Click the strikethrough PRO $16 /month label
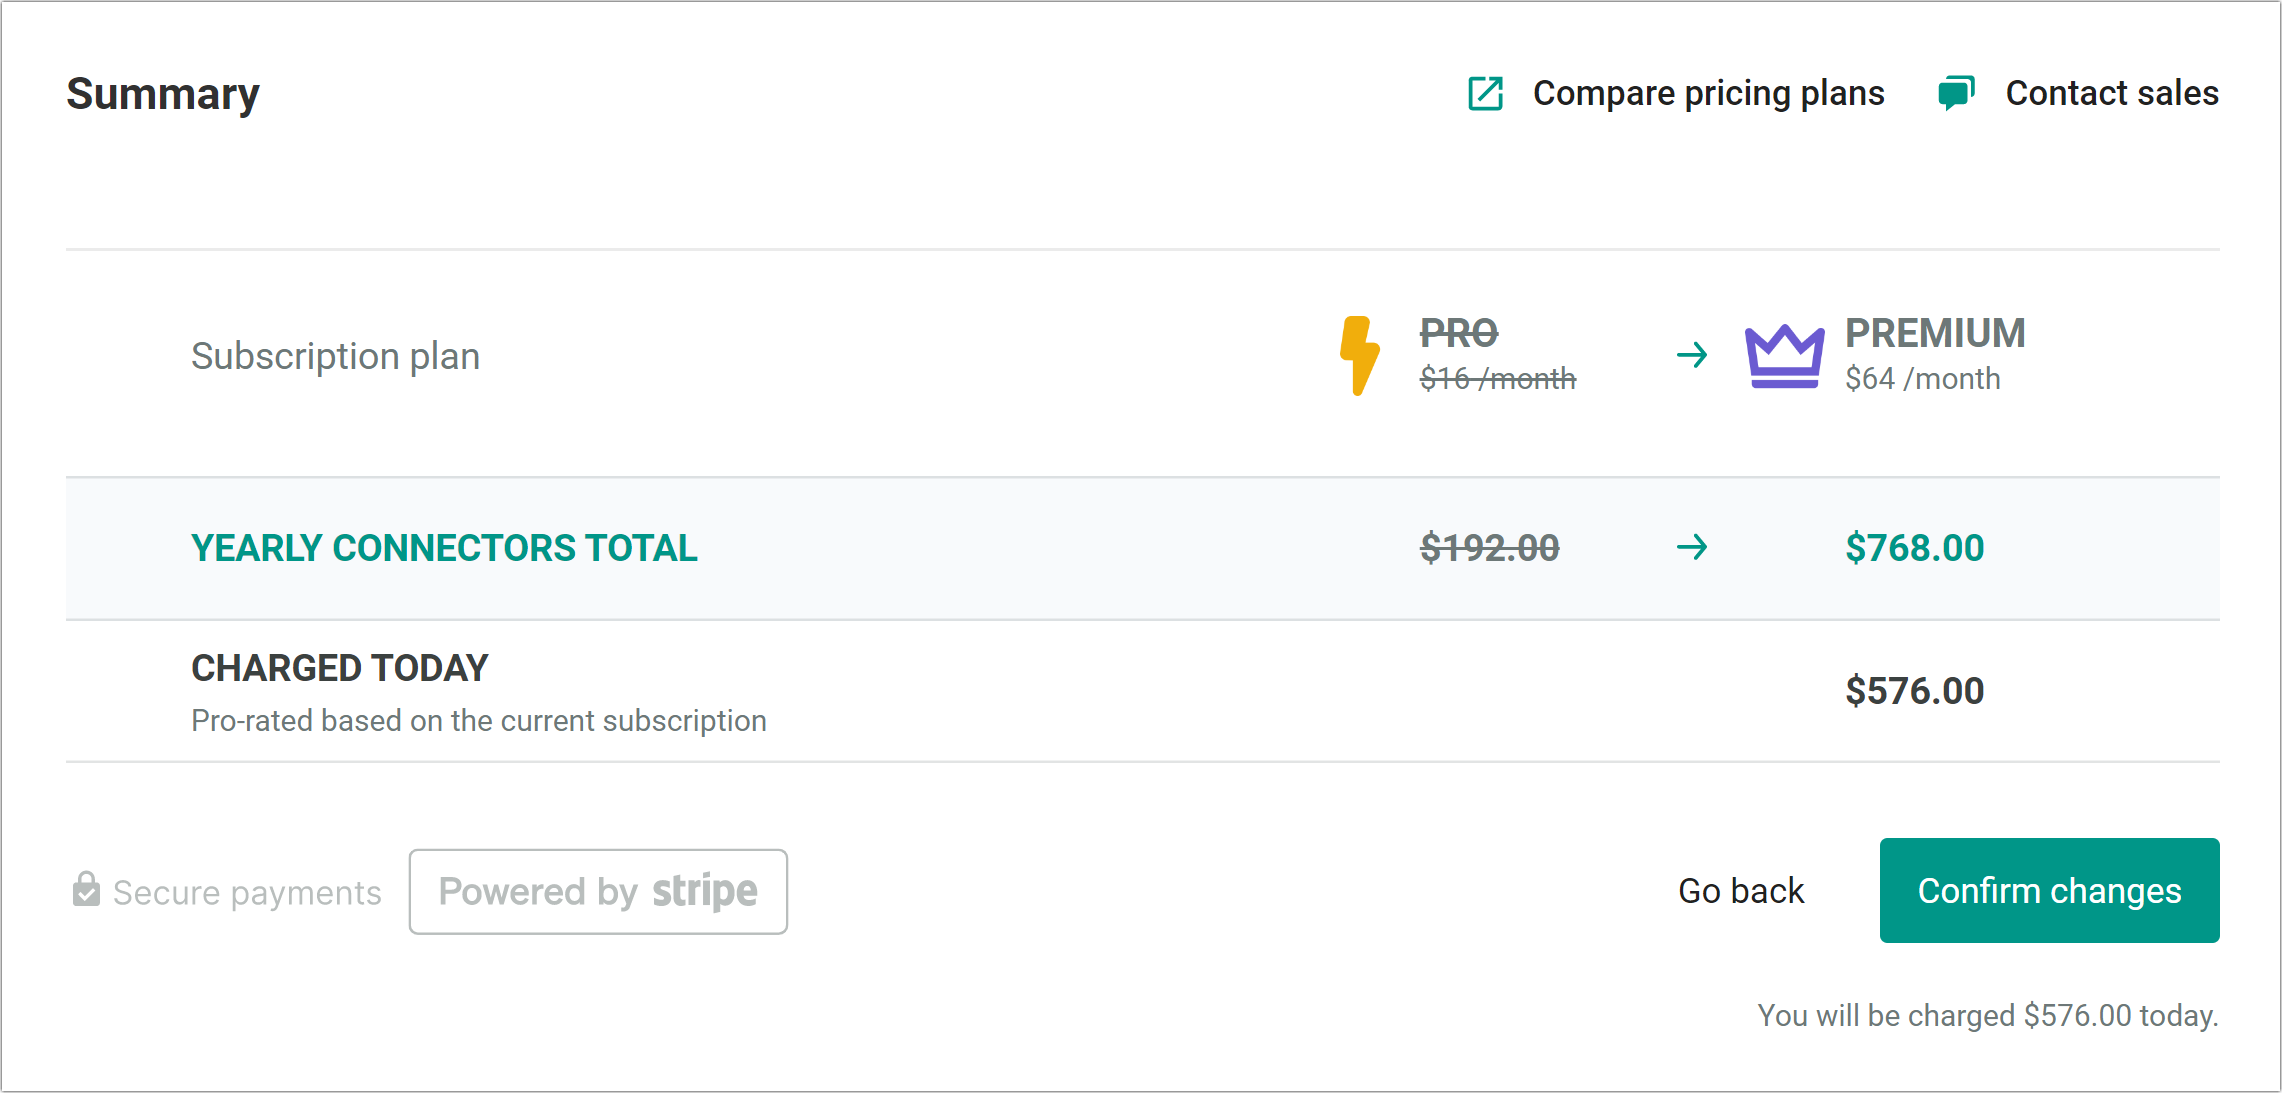Image resolution: width=2283 pixels, height=1094 pixels. (1498, 355)
